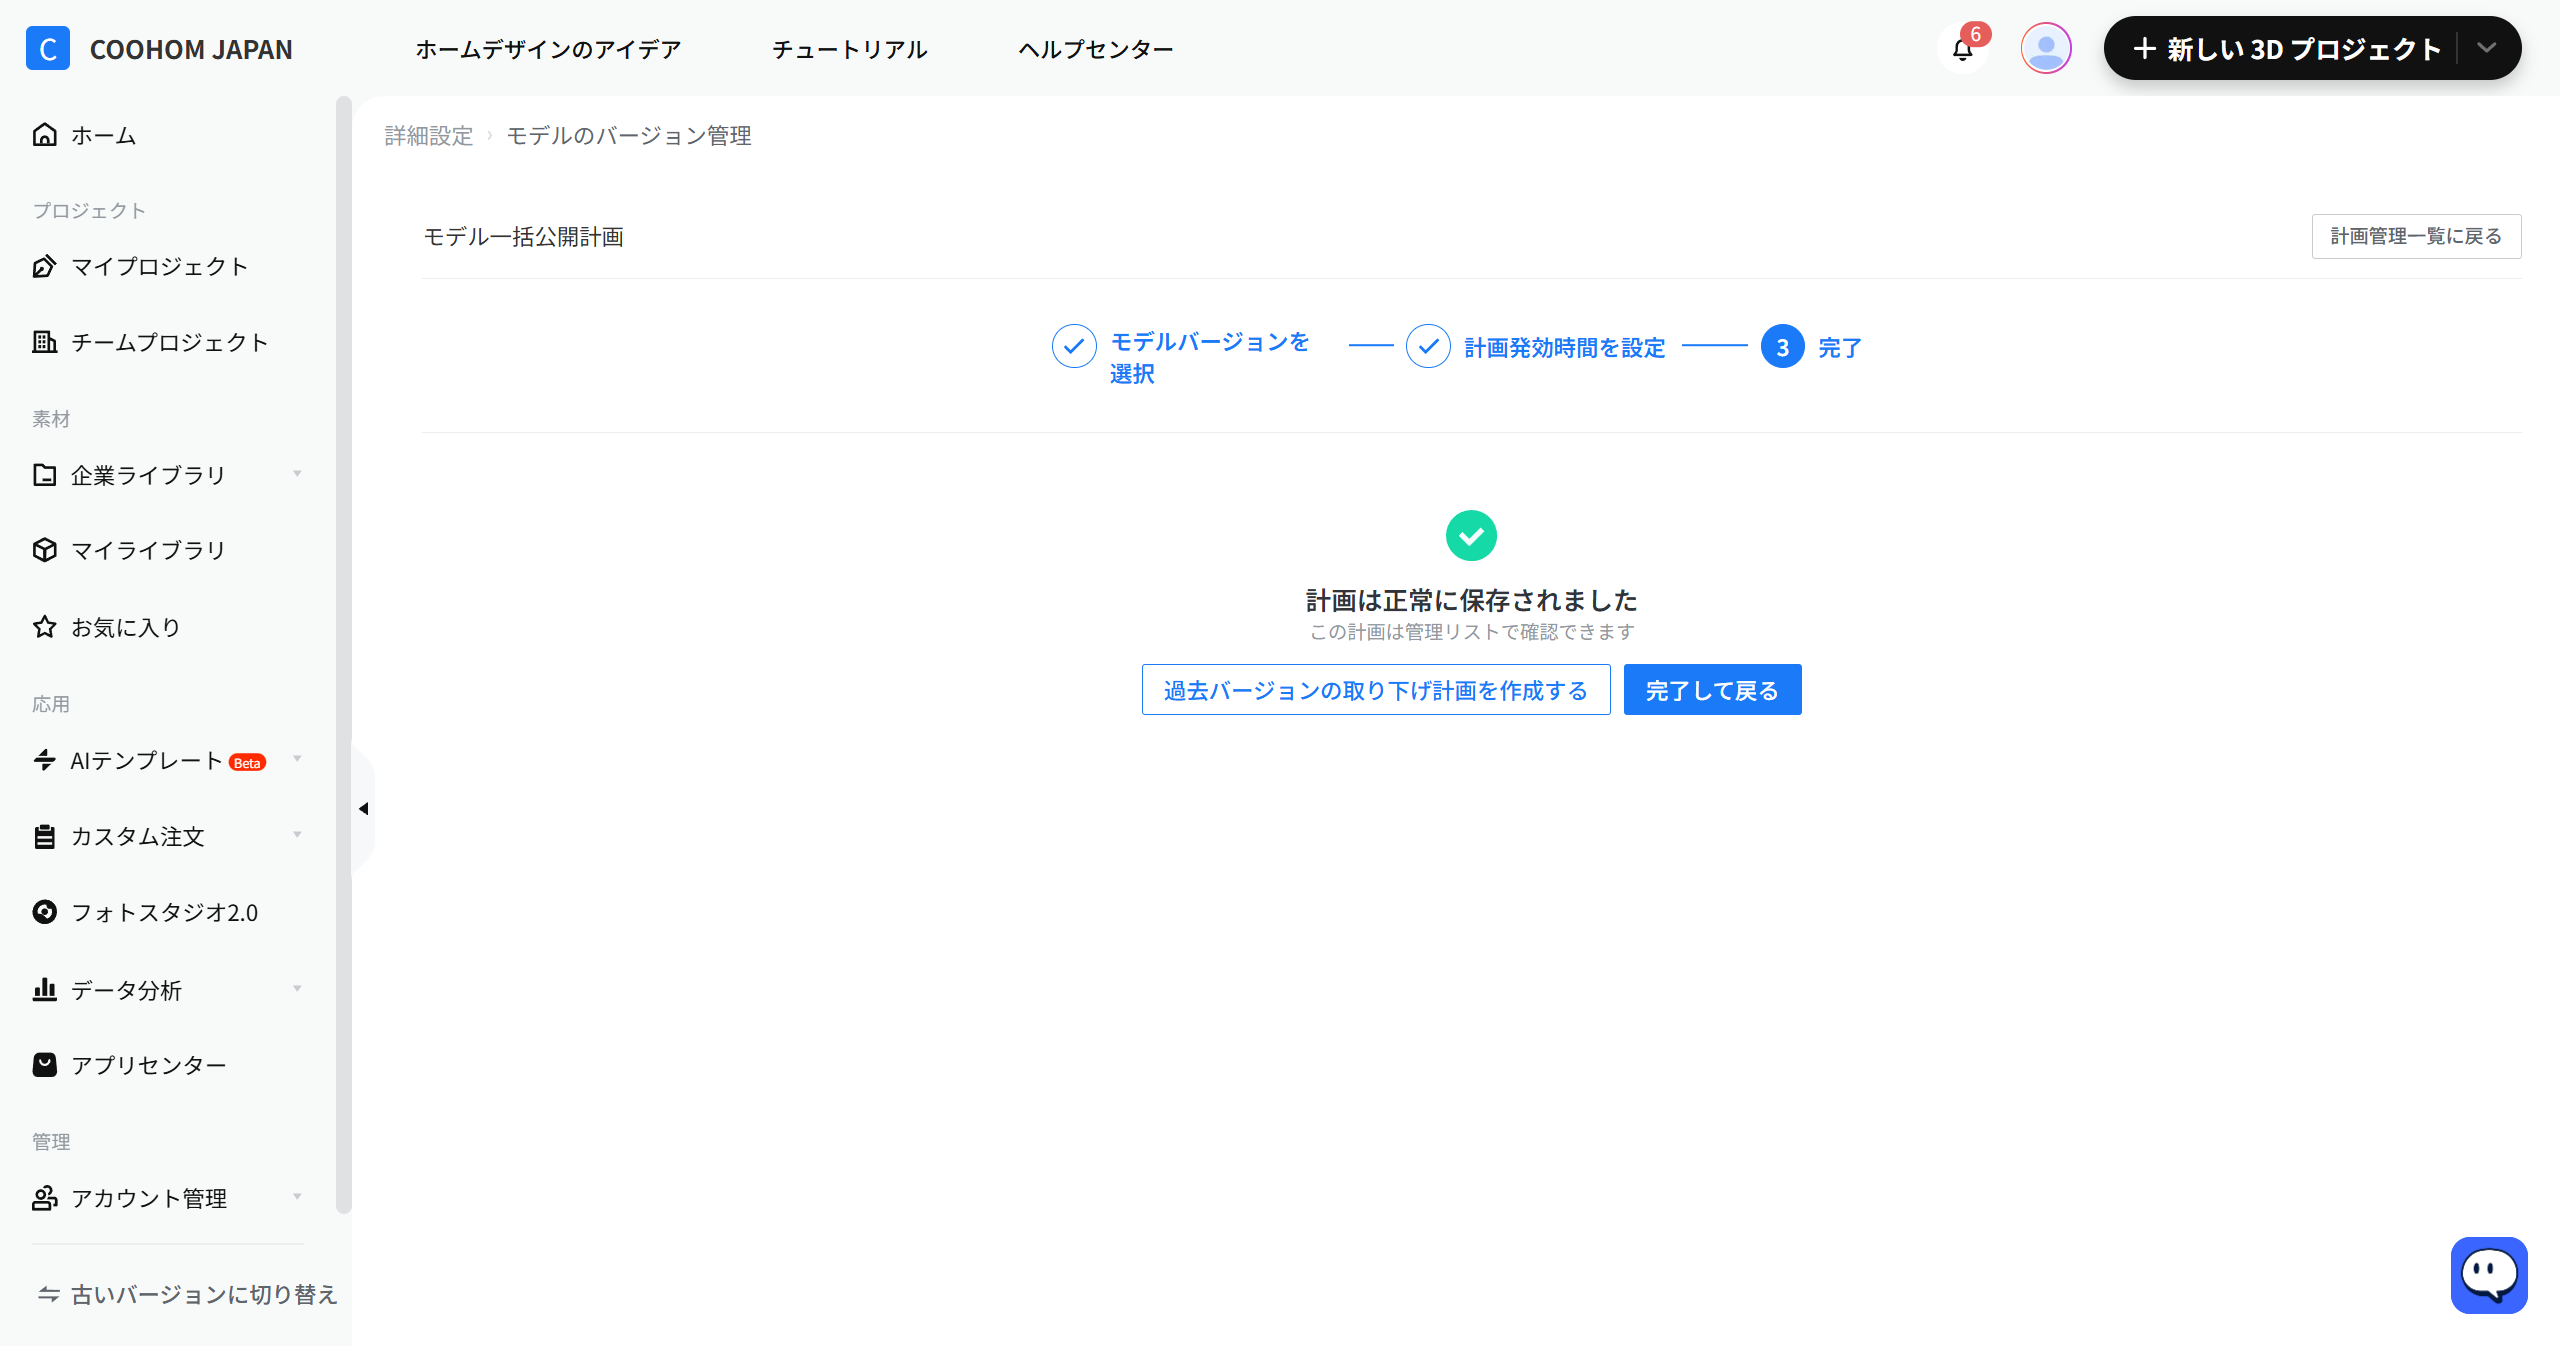Click the Beta badge on AIテンプレート
This screenshot has width=2560, height=1346.
(247, 762)
